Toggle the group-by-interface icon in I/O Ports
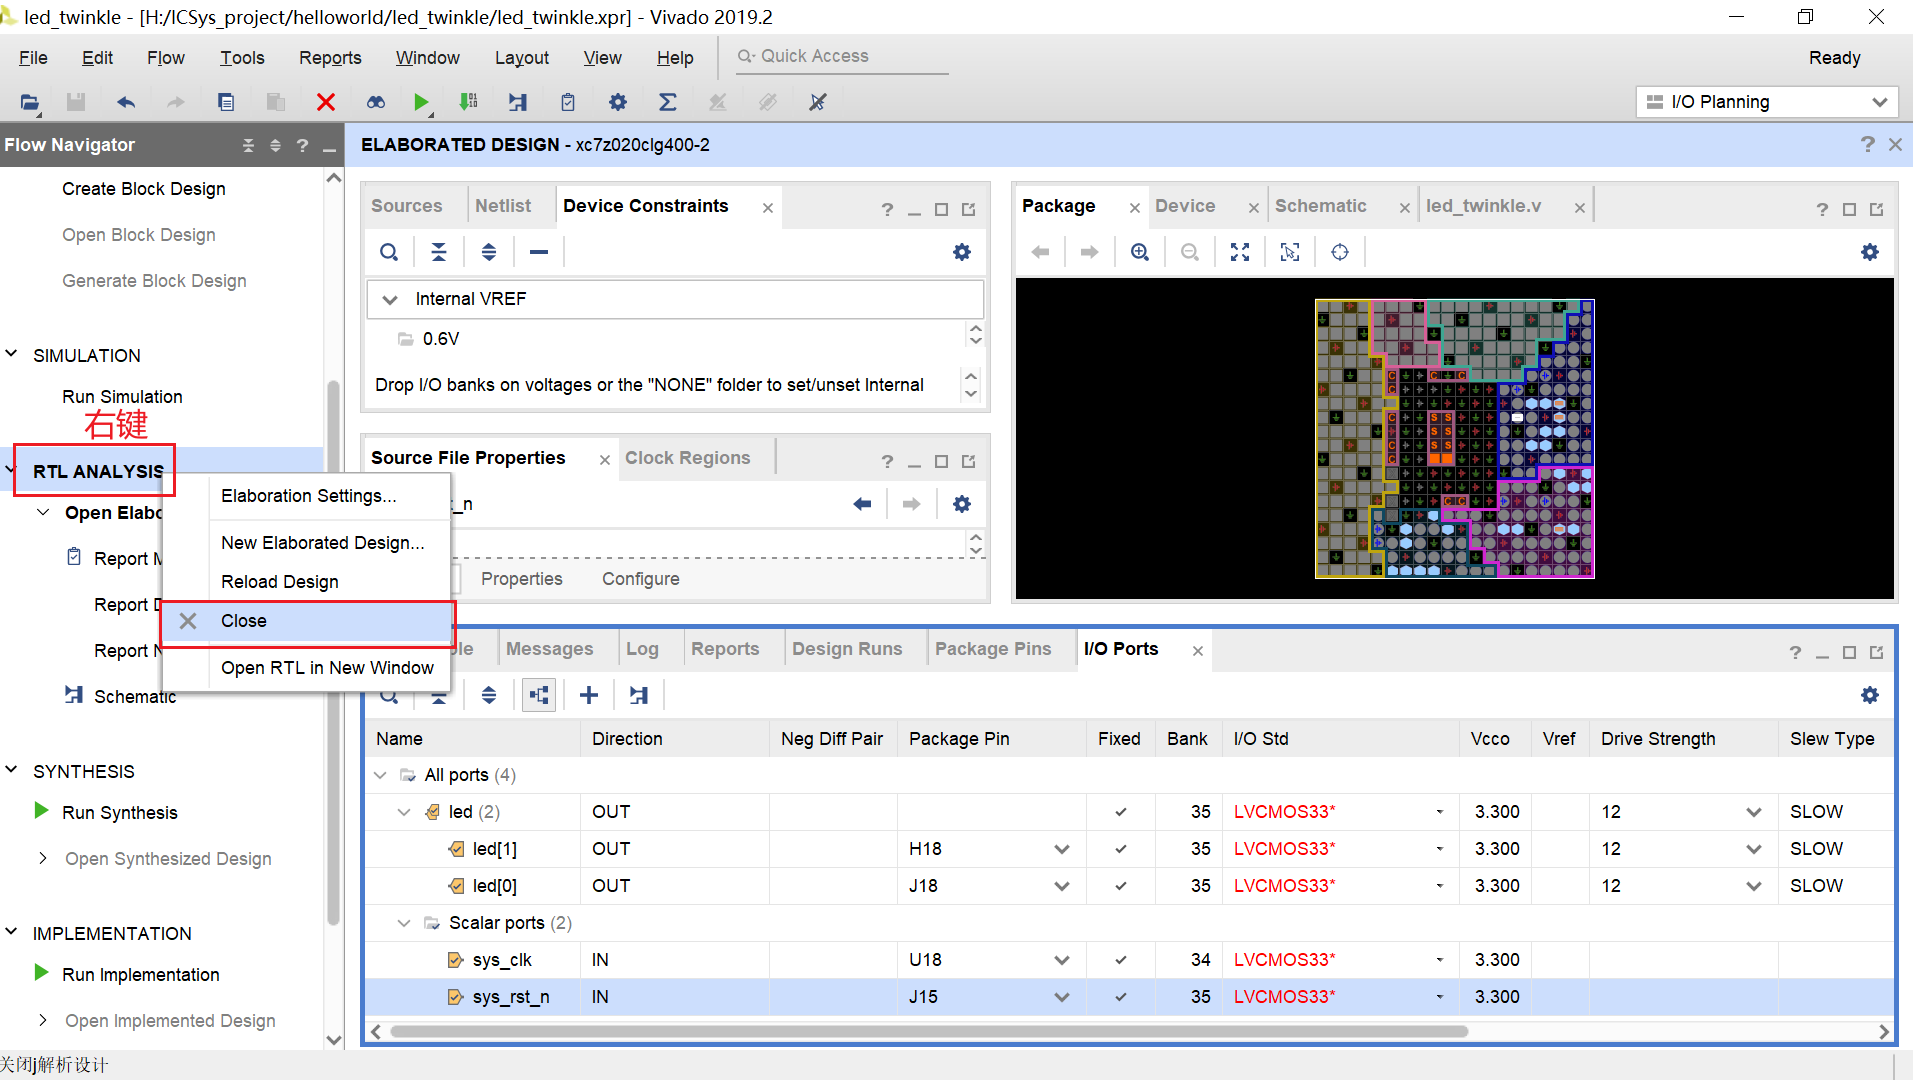Screen dimensions: 1913x1080 539,695
